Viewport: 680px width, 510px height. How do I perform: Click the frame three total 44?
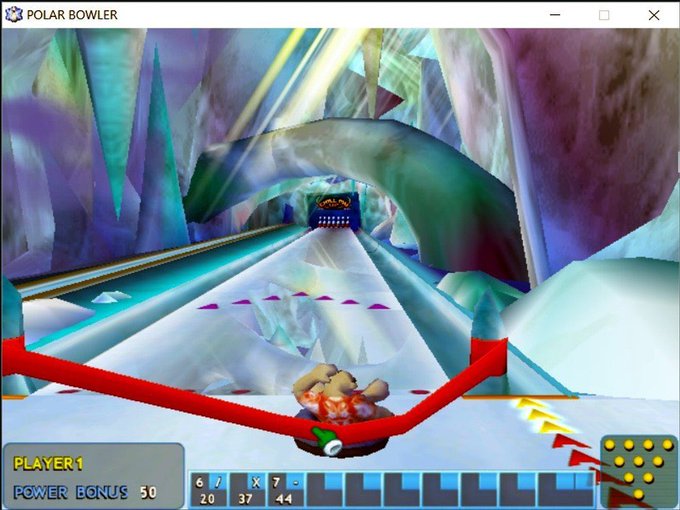coord(284,499)
